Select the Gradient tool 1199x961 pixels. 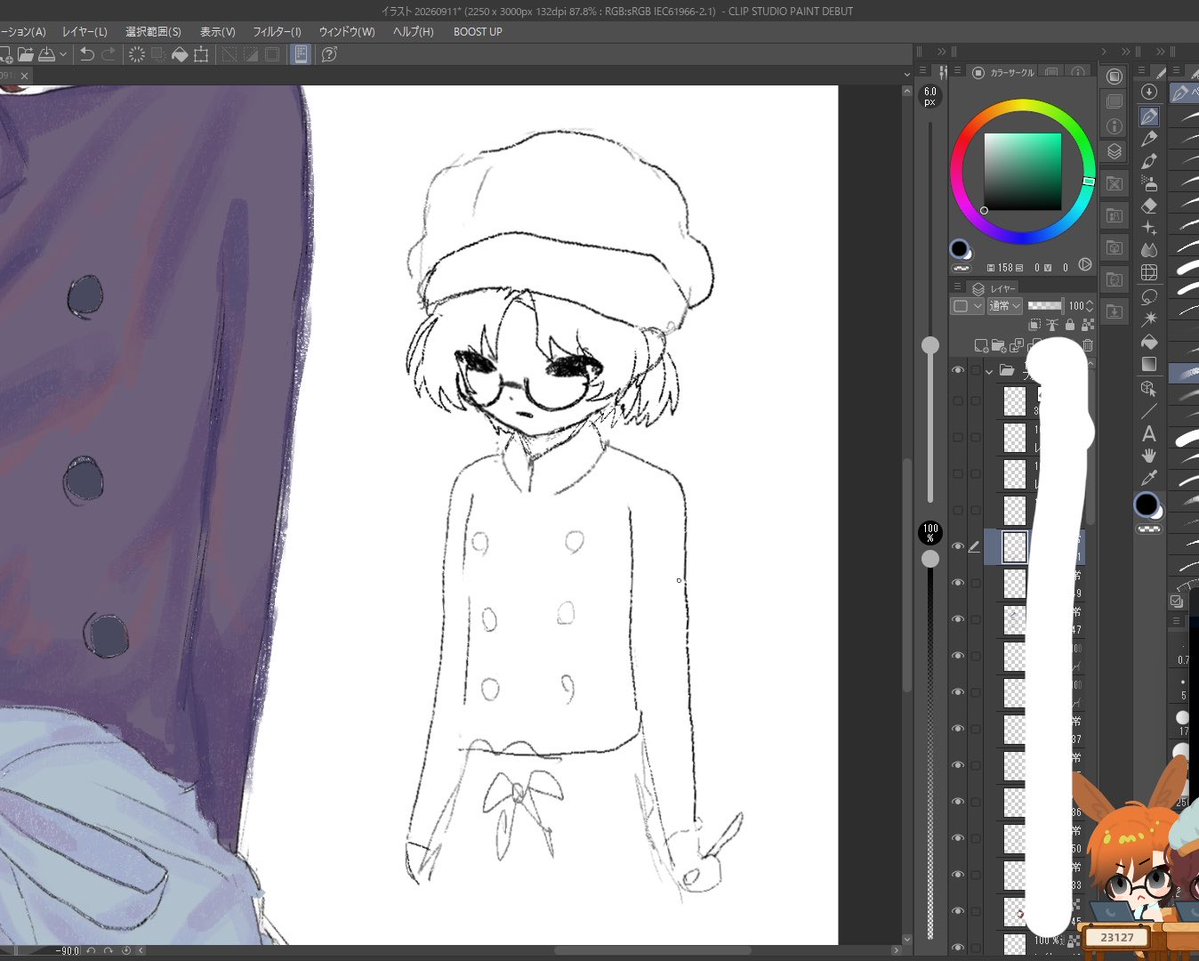pyautogui.click(x=1149, y=364)
